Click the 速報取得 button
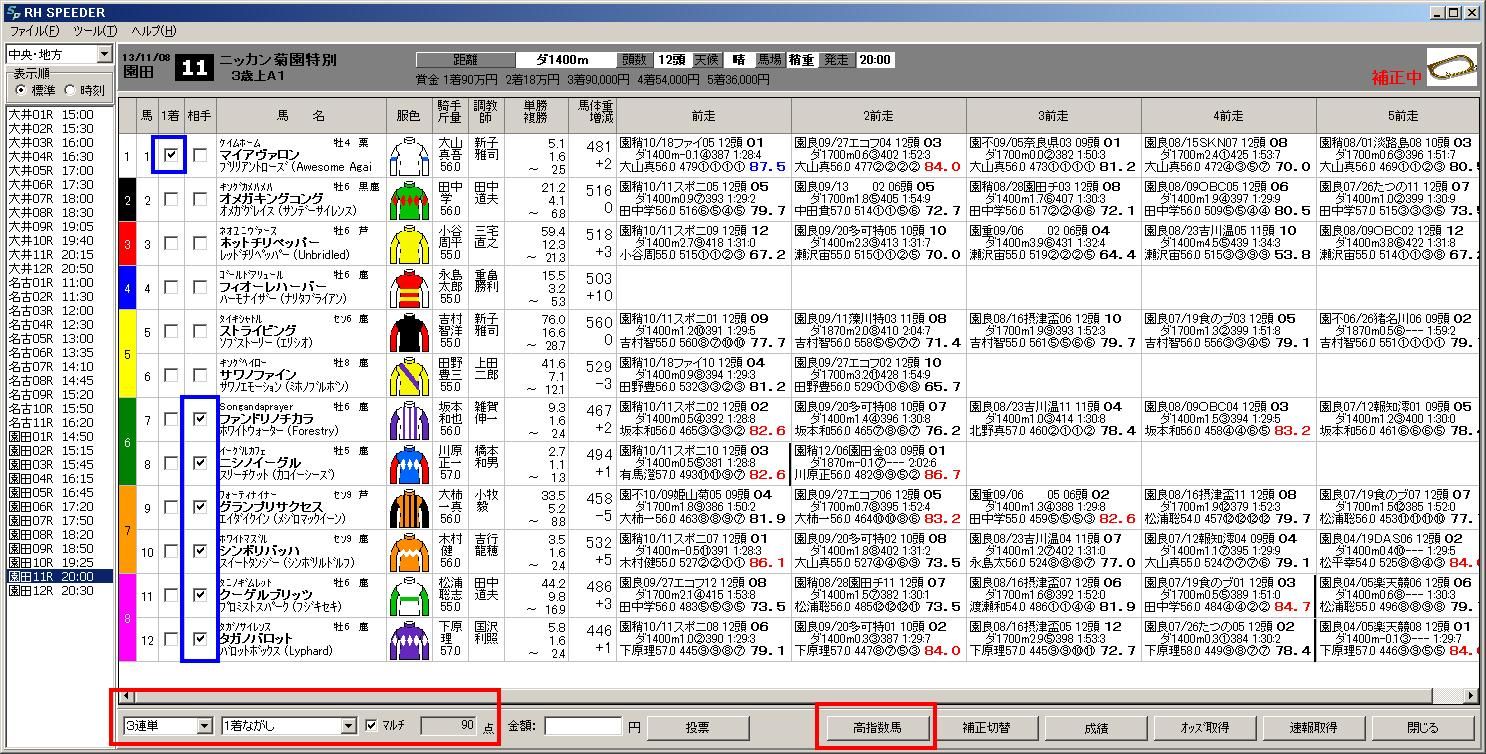The width and height of the screenshot is (1486, 754). (x=1313, y=727)
